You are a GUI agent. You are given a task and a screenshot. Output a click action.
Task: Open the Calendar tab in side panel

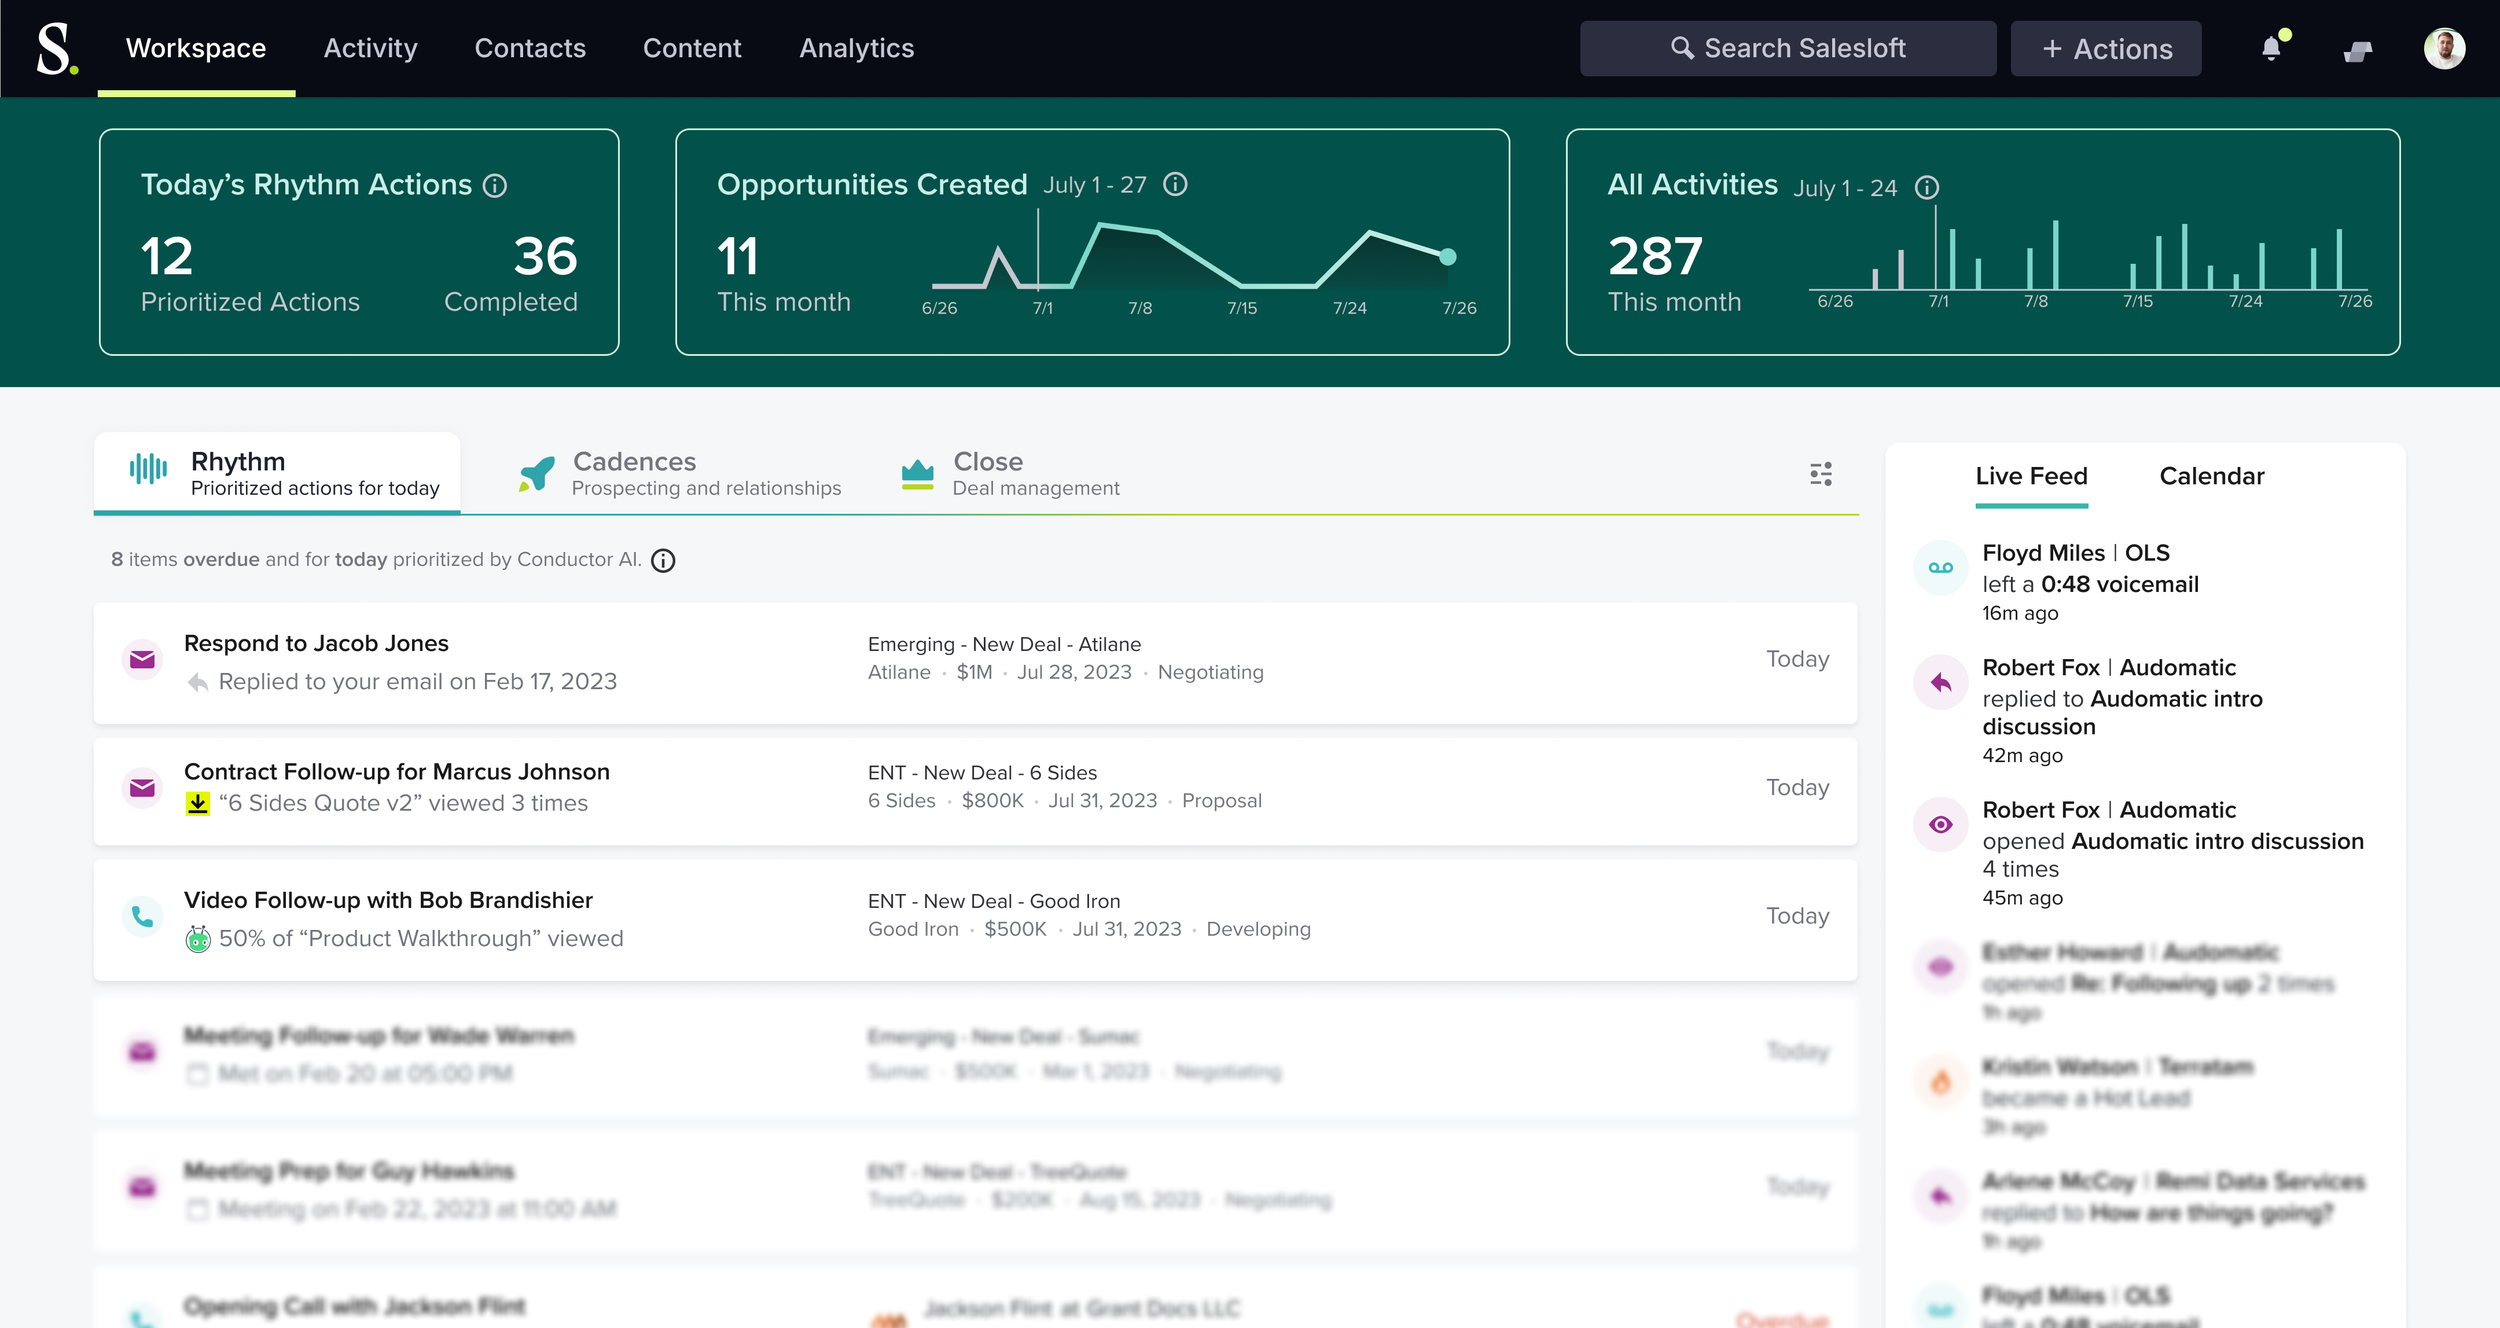click(x=2211, y=476)
